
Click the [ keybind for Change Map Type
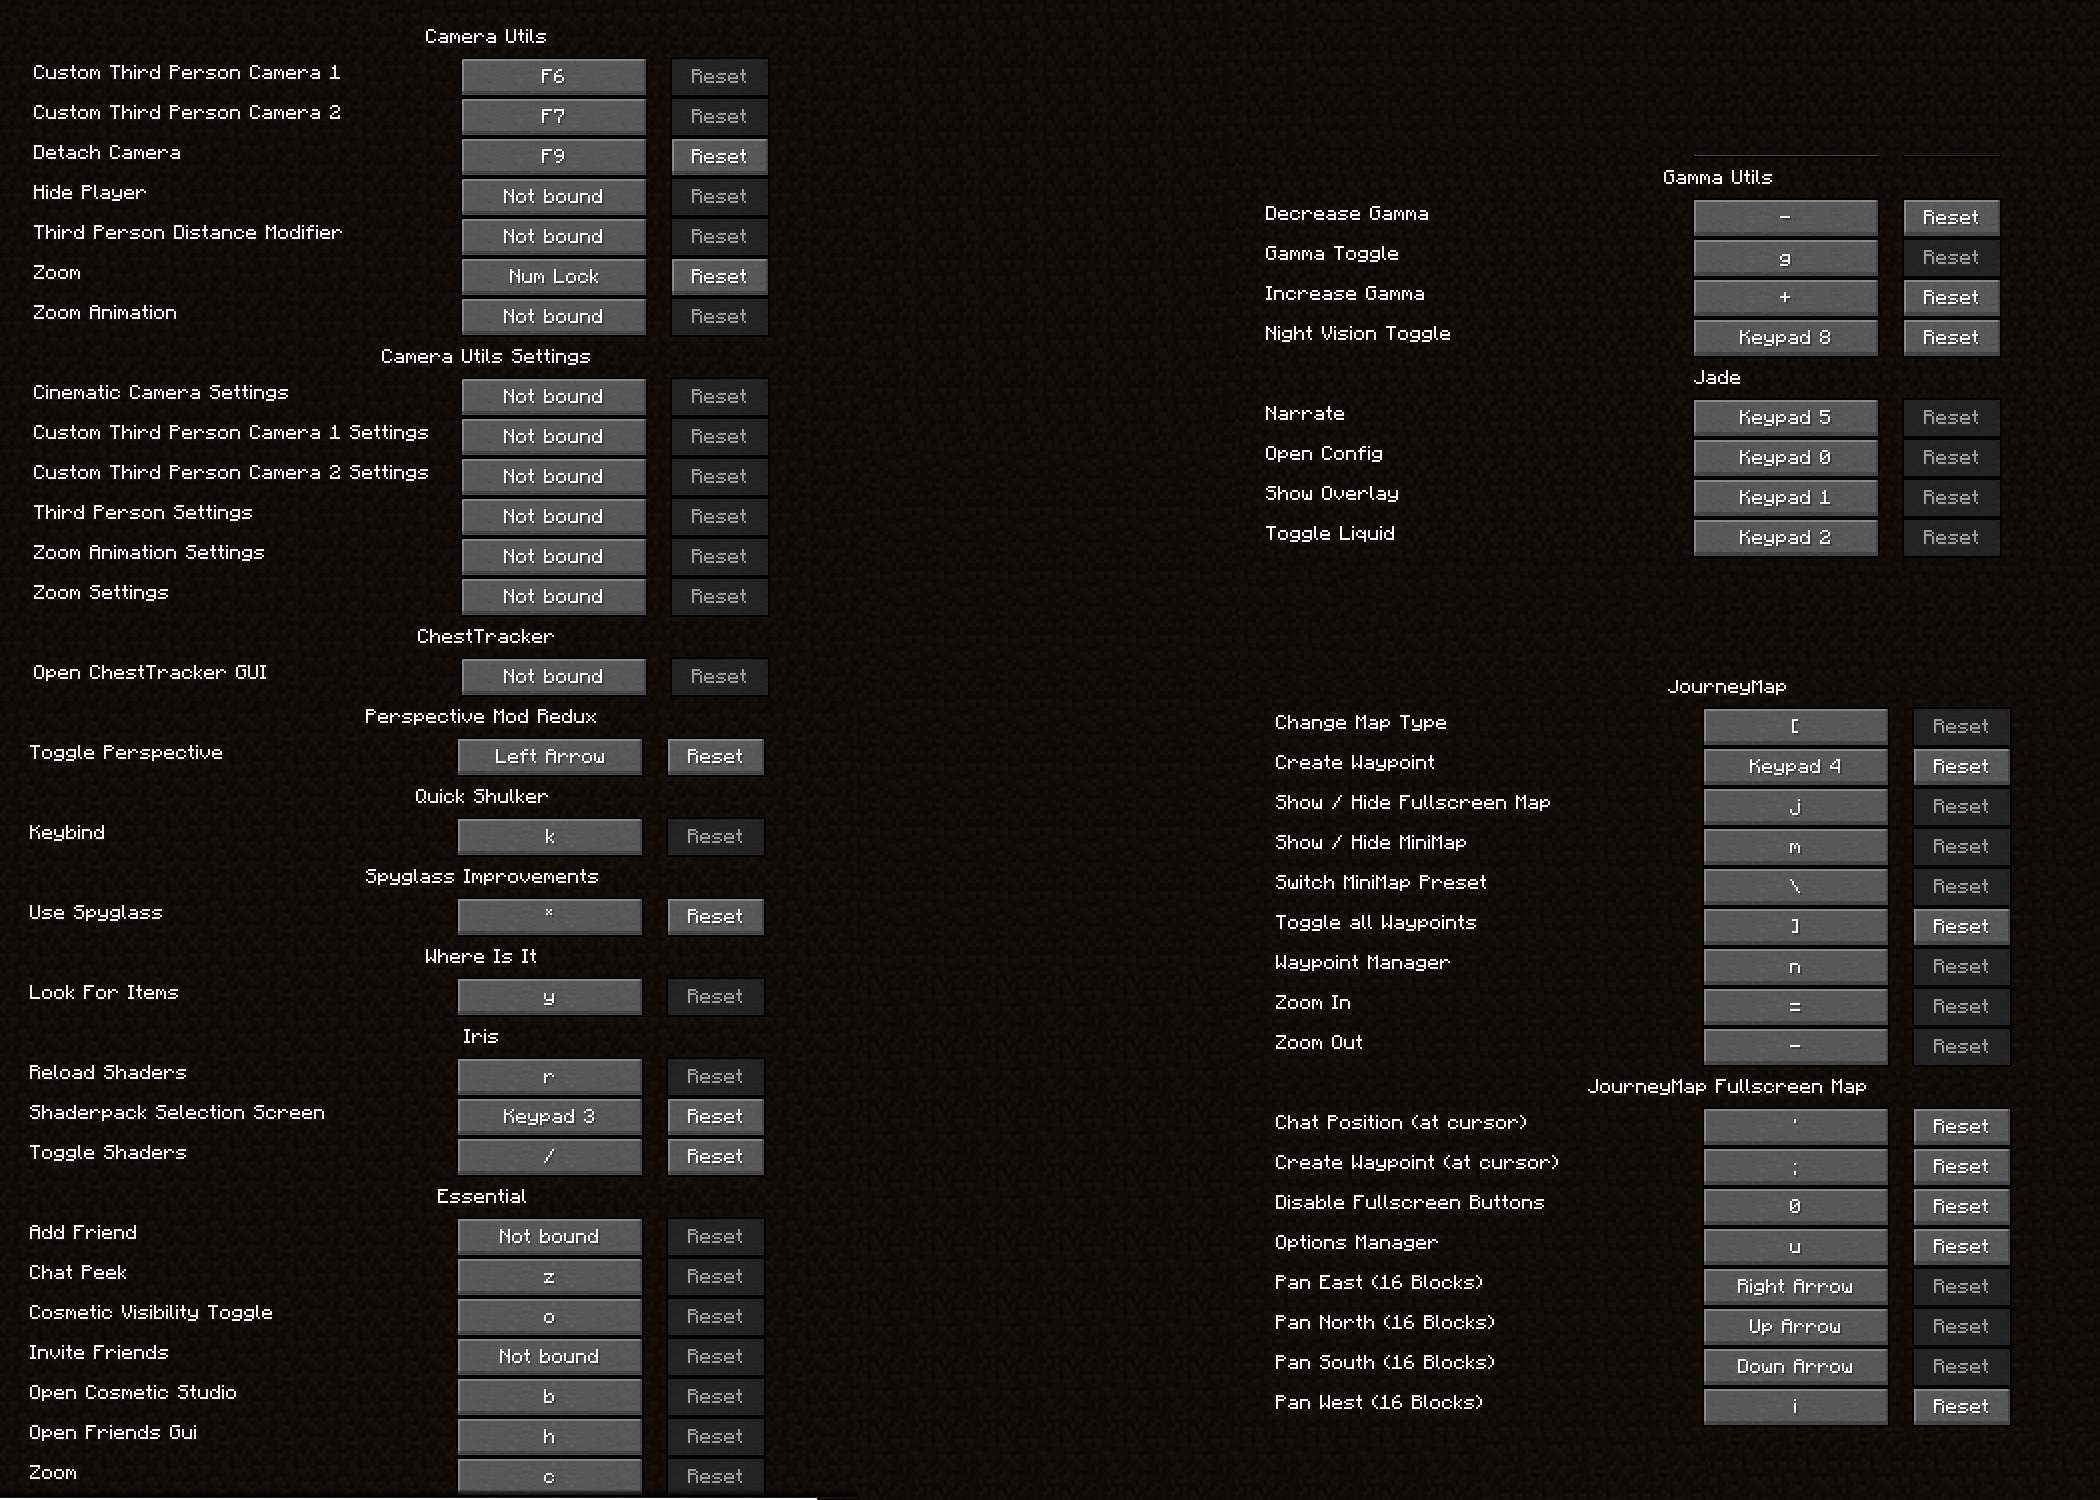point(1795,727)
